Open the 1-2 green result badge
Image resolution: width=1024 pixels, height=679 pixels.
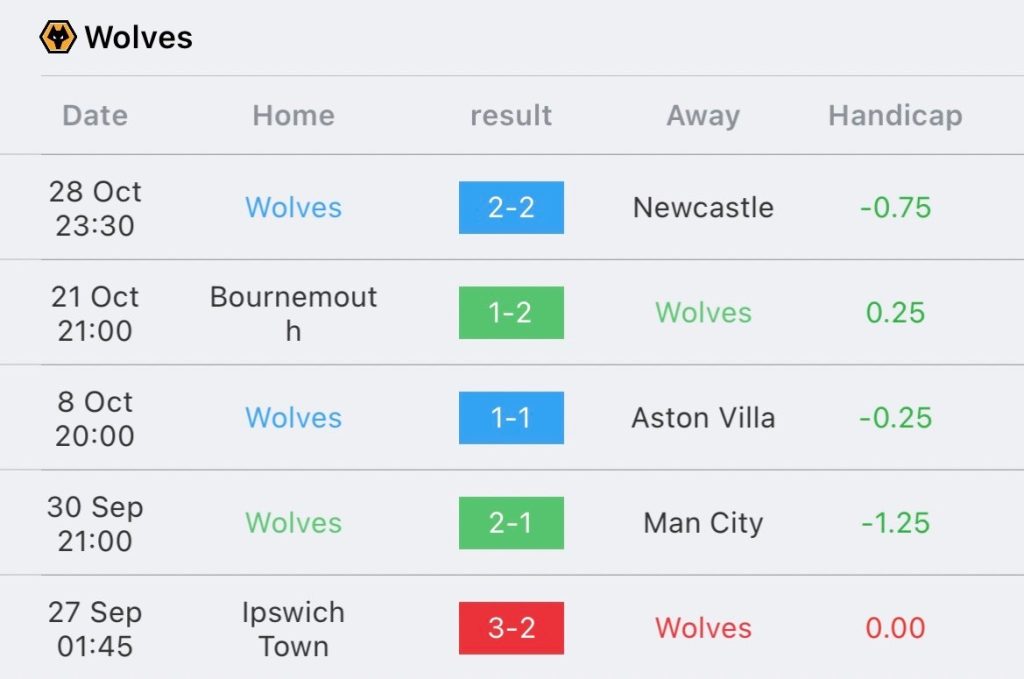pos(511,313)
